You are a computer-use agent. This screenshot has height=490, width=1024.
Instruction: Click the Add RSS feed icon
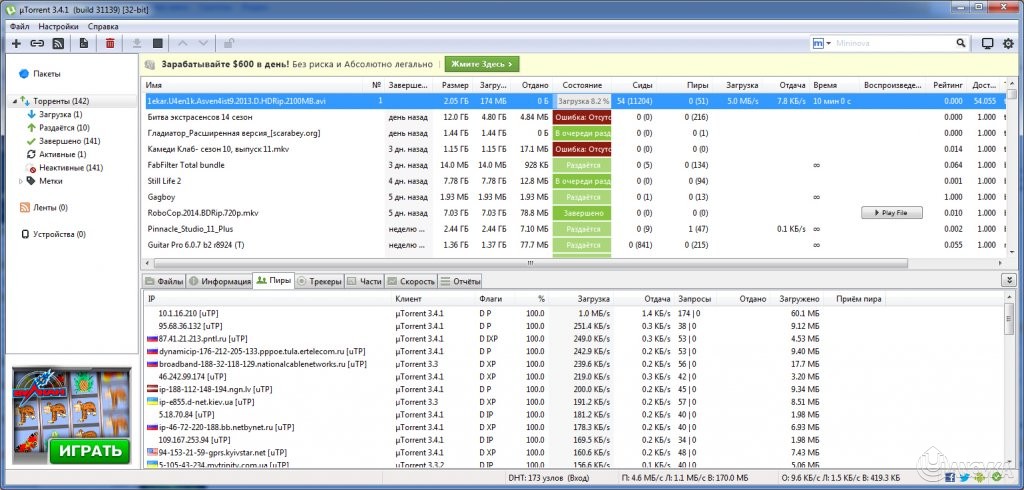[58, 44]
